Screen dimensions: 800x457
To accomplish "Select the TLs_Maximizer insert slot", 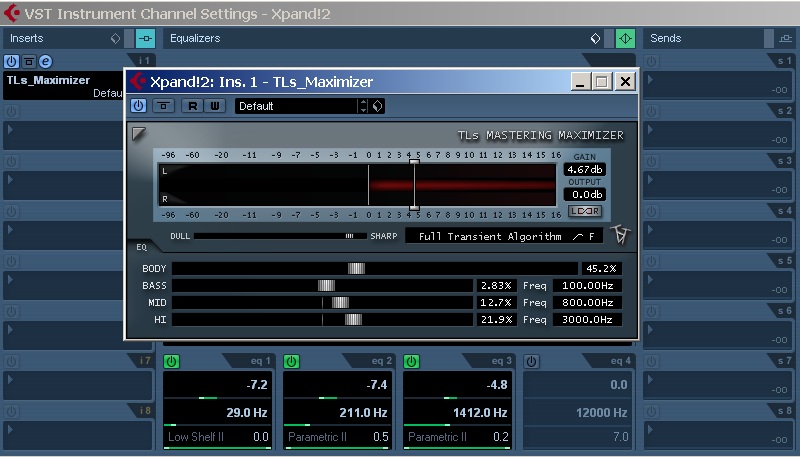I will coord(63,86).
